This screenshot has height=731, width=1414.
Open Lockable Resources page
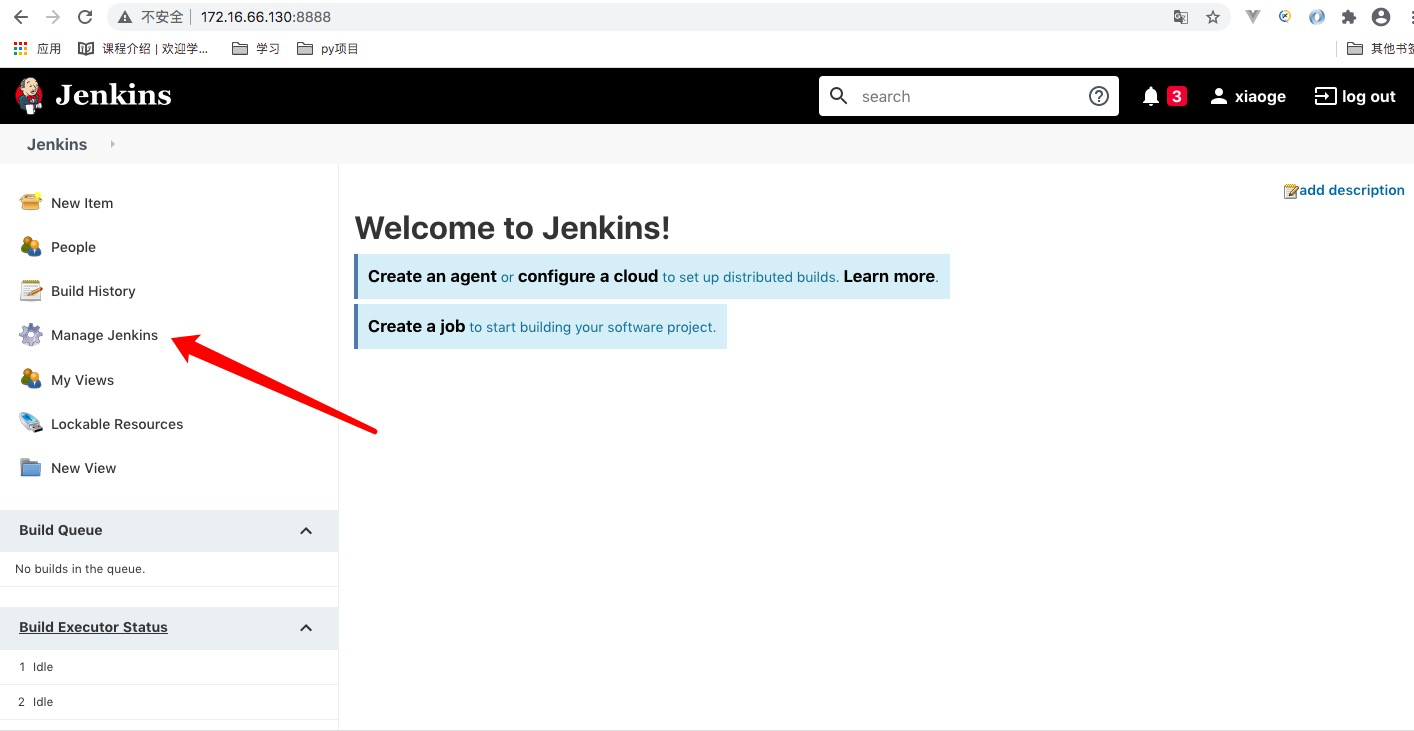pyautogui.click(x=117, y=424)
